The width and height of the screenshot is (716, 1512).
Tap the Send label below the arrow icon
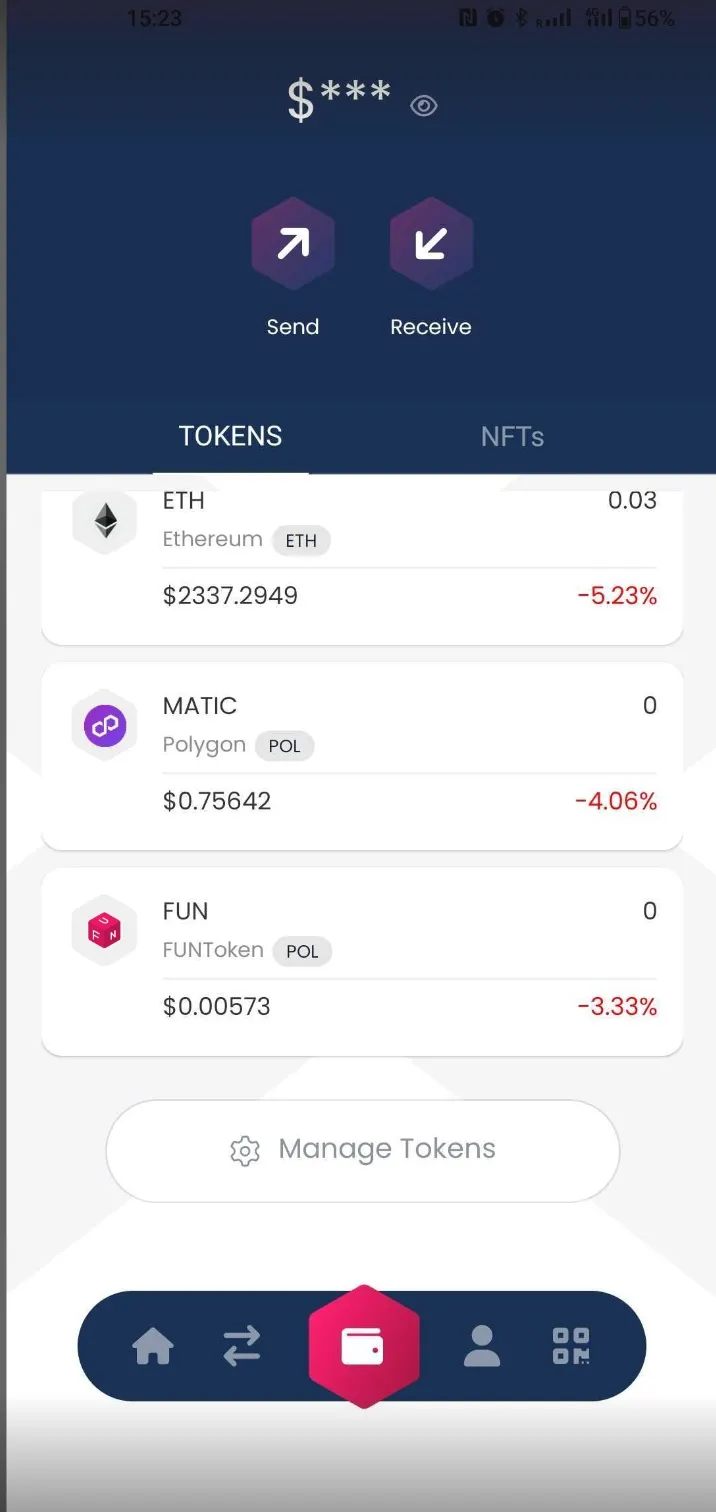coord(292,326)
